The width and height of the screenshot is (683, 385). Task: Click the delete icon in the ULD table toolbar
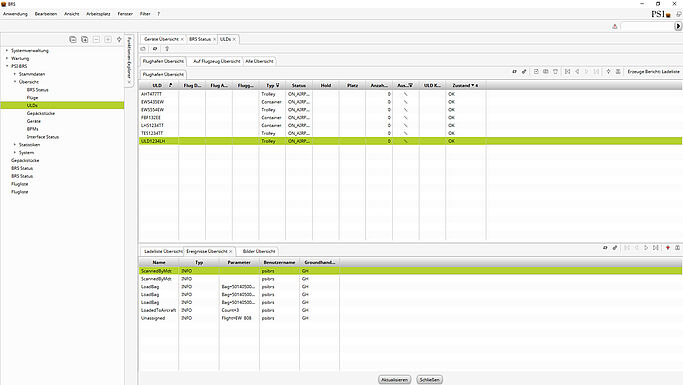point(555,71)
